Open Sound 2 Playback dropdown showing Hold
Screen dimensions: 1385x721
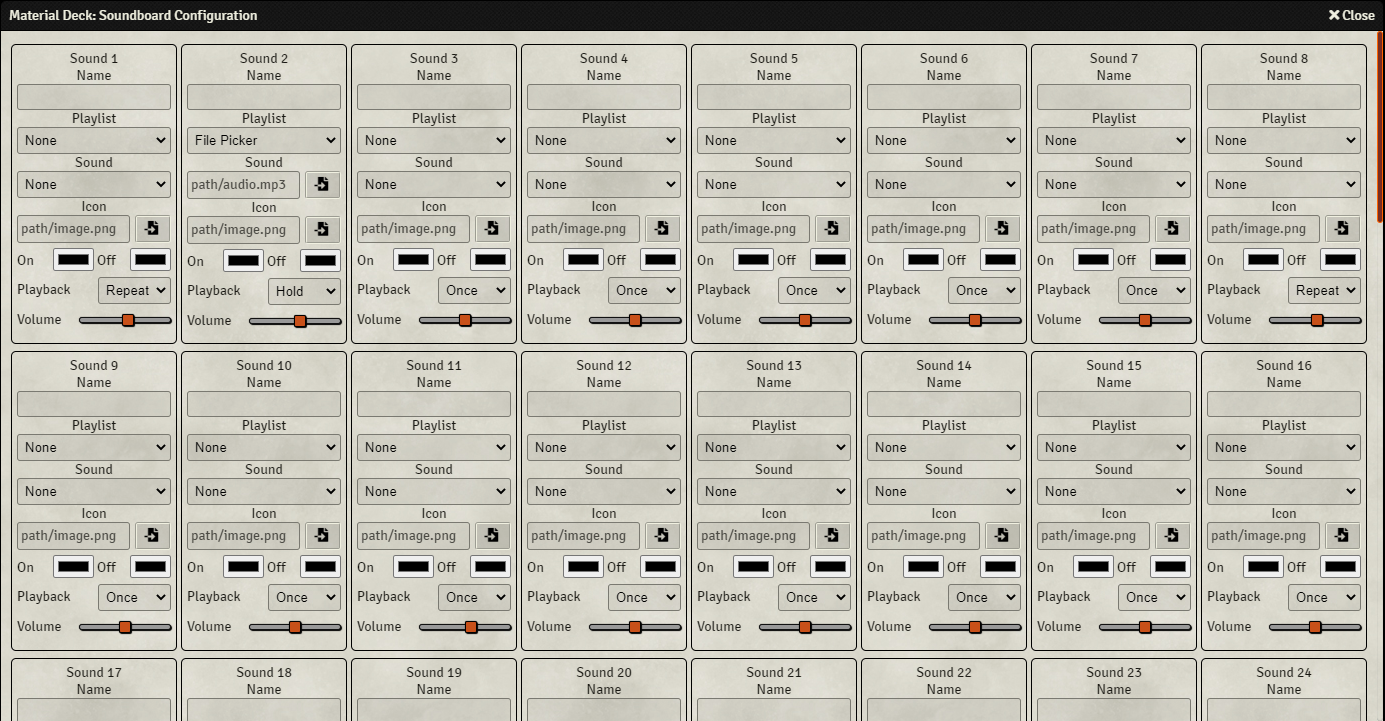click(304, 291)
